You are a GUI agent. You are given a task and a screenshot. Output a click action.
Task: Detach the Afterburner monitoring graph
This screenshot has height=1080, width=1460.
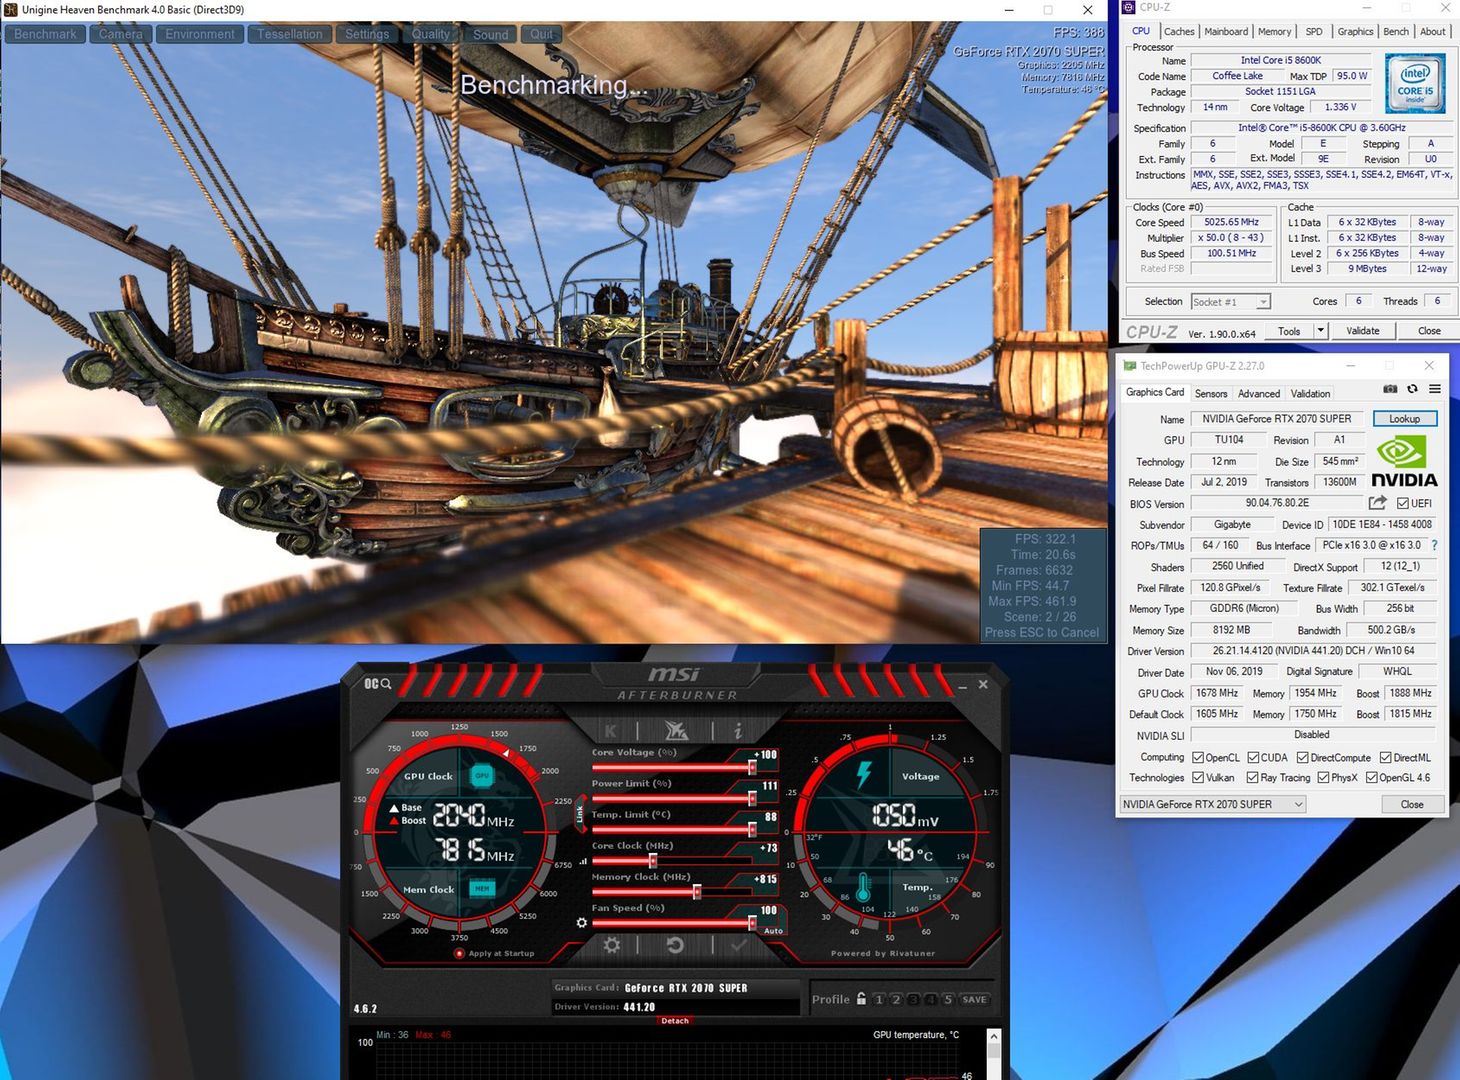click(675, 1021)
